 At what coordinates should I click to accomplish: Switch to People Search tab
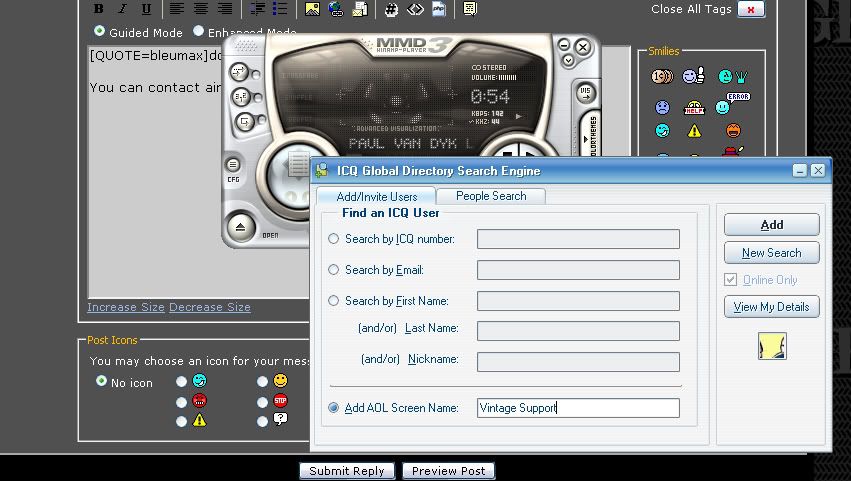(491, 196)
